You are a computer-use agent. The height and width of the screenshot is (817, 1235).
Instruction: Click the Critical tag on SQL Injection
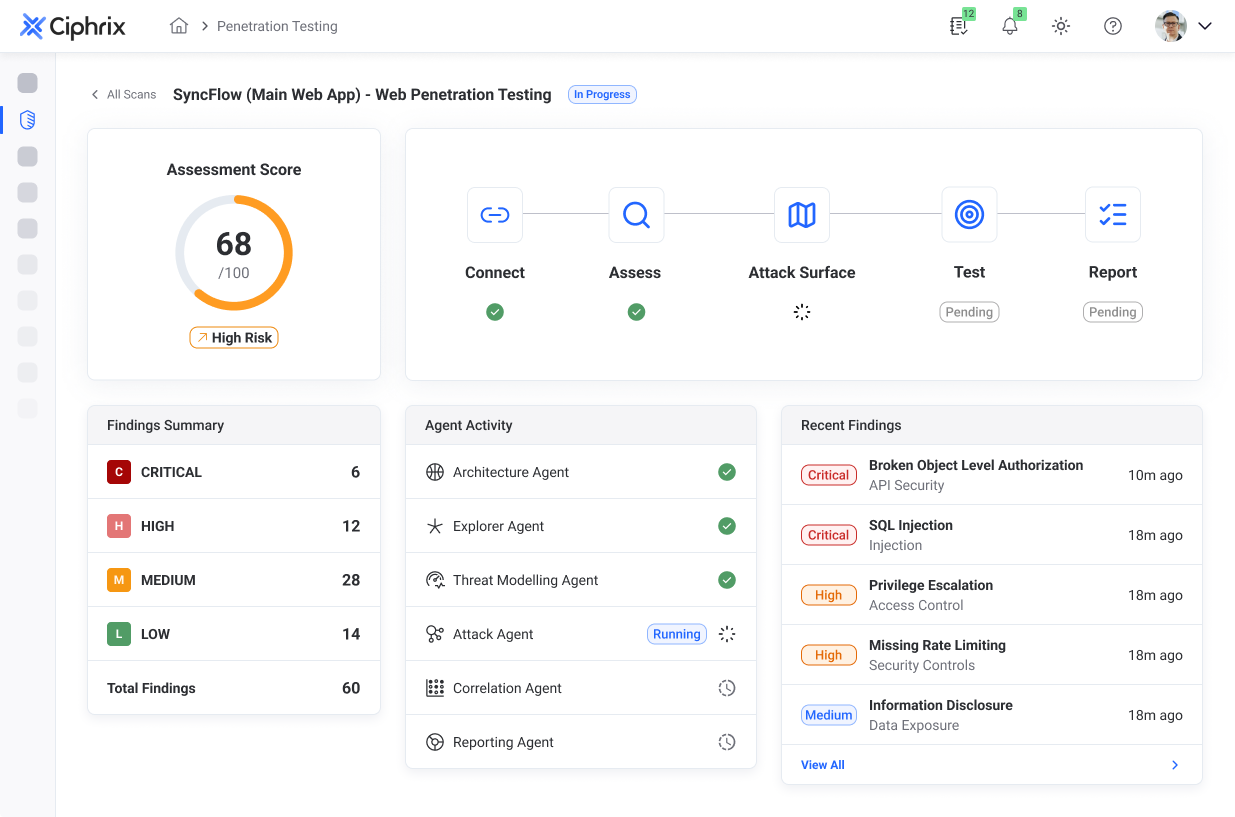[829, 535]
